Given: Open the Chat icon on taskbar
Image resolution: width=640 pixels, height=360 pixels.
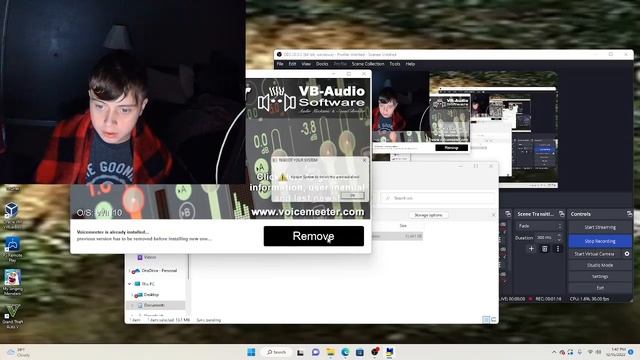Looking at the screenshot, I should click(315, 352).
